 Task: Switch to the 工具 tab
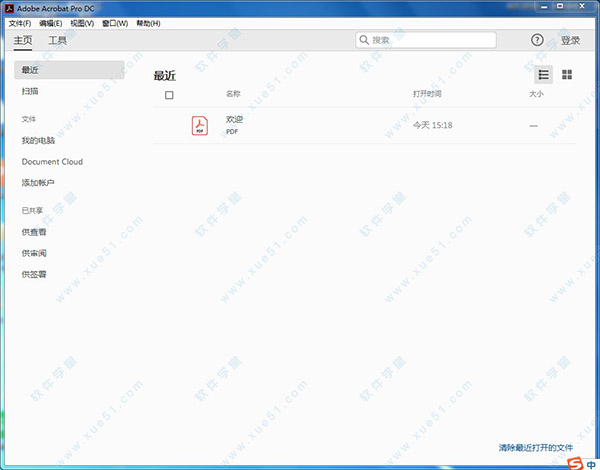coord(58,41)
